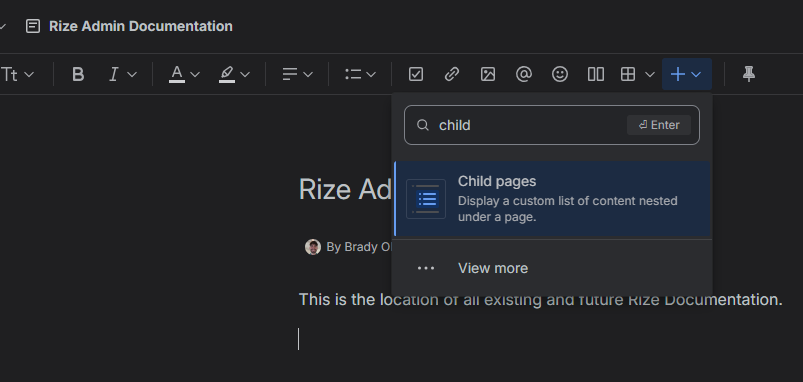Pin the toolbar with pushpin icon
The width and height of the screenshot is (803, 382).
[749, 75]
